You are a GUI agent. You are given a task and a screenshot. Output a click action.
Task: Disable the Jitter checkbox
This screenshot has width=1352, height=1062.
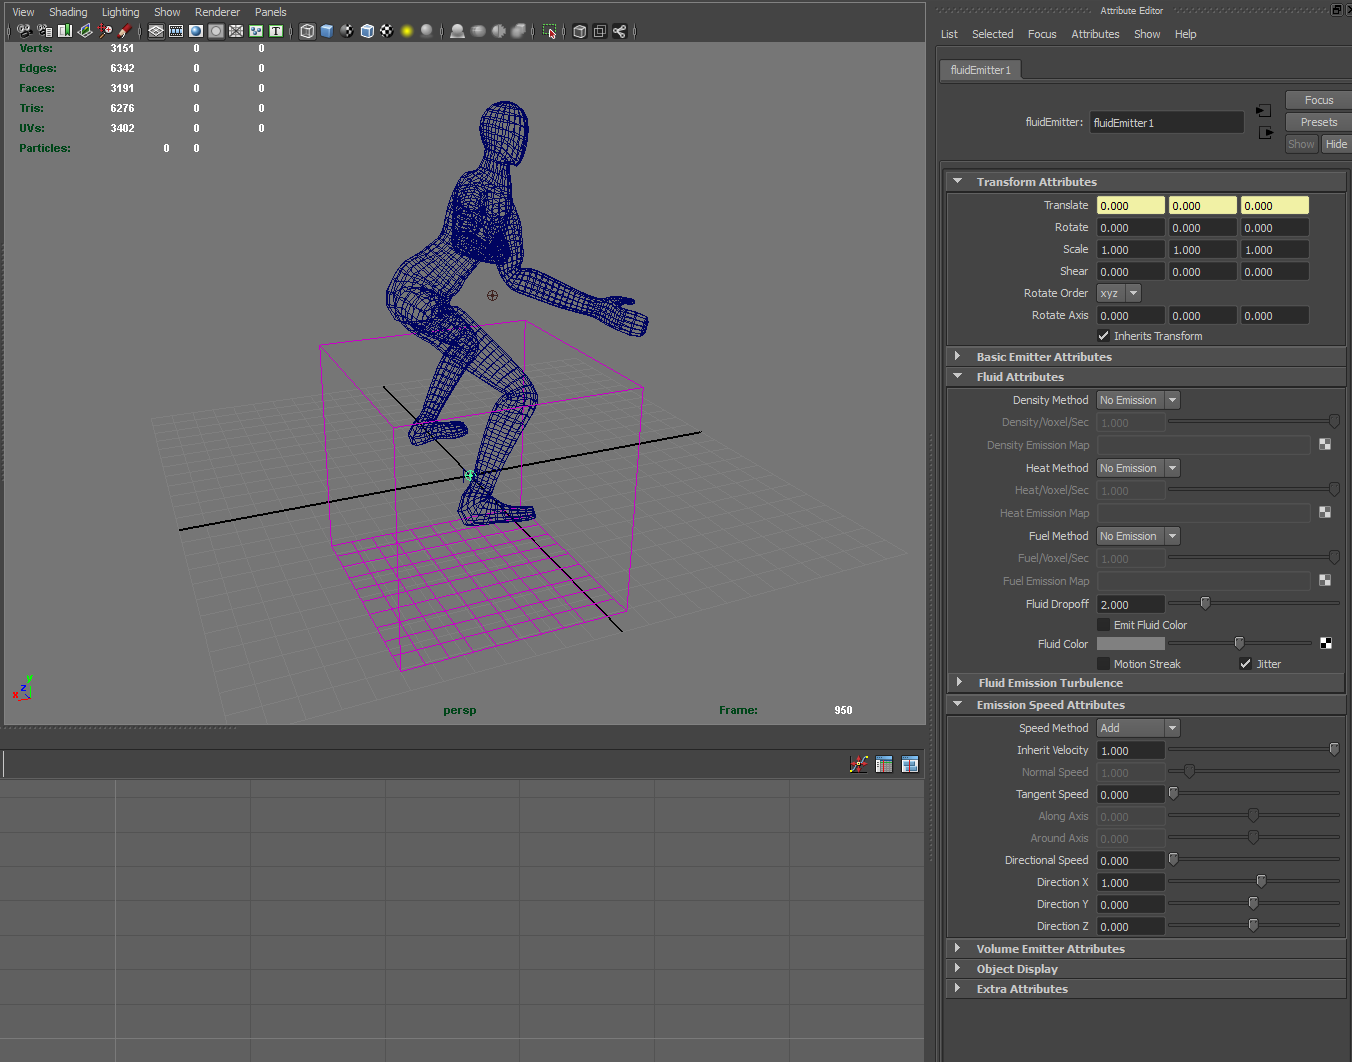pos(1246,664)
